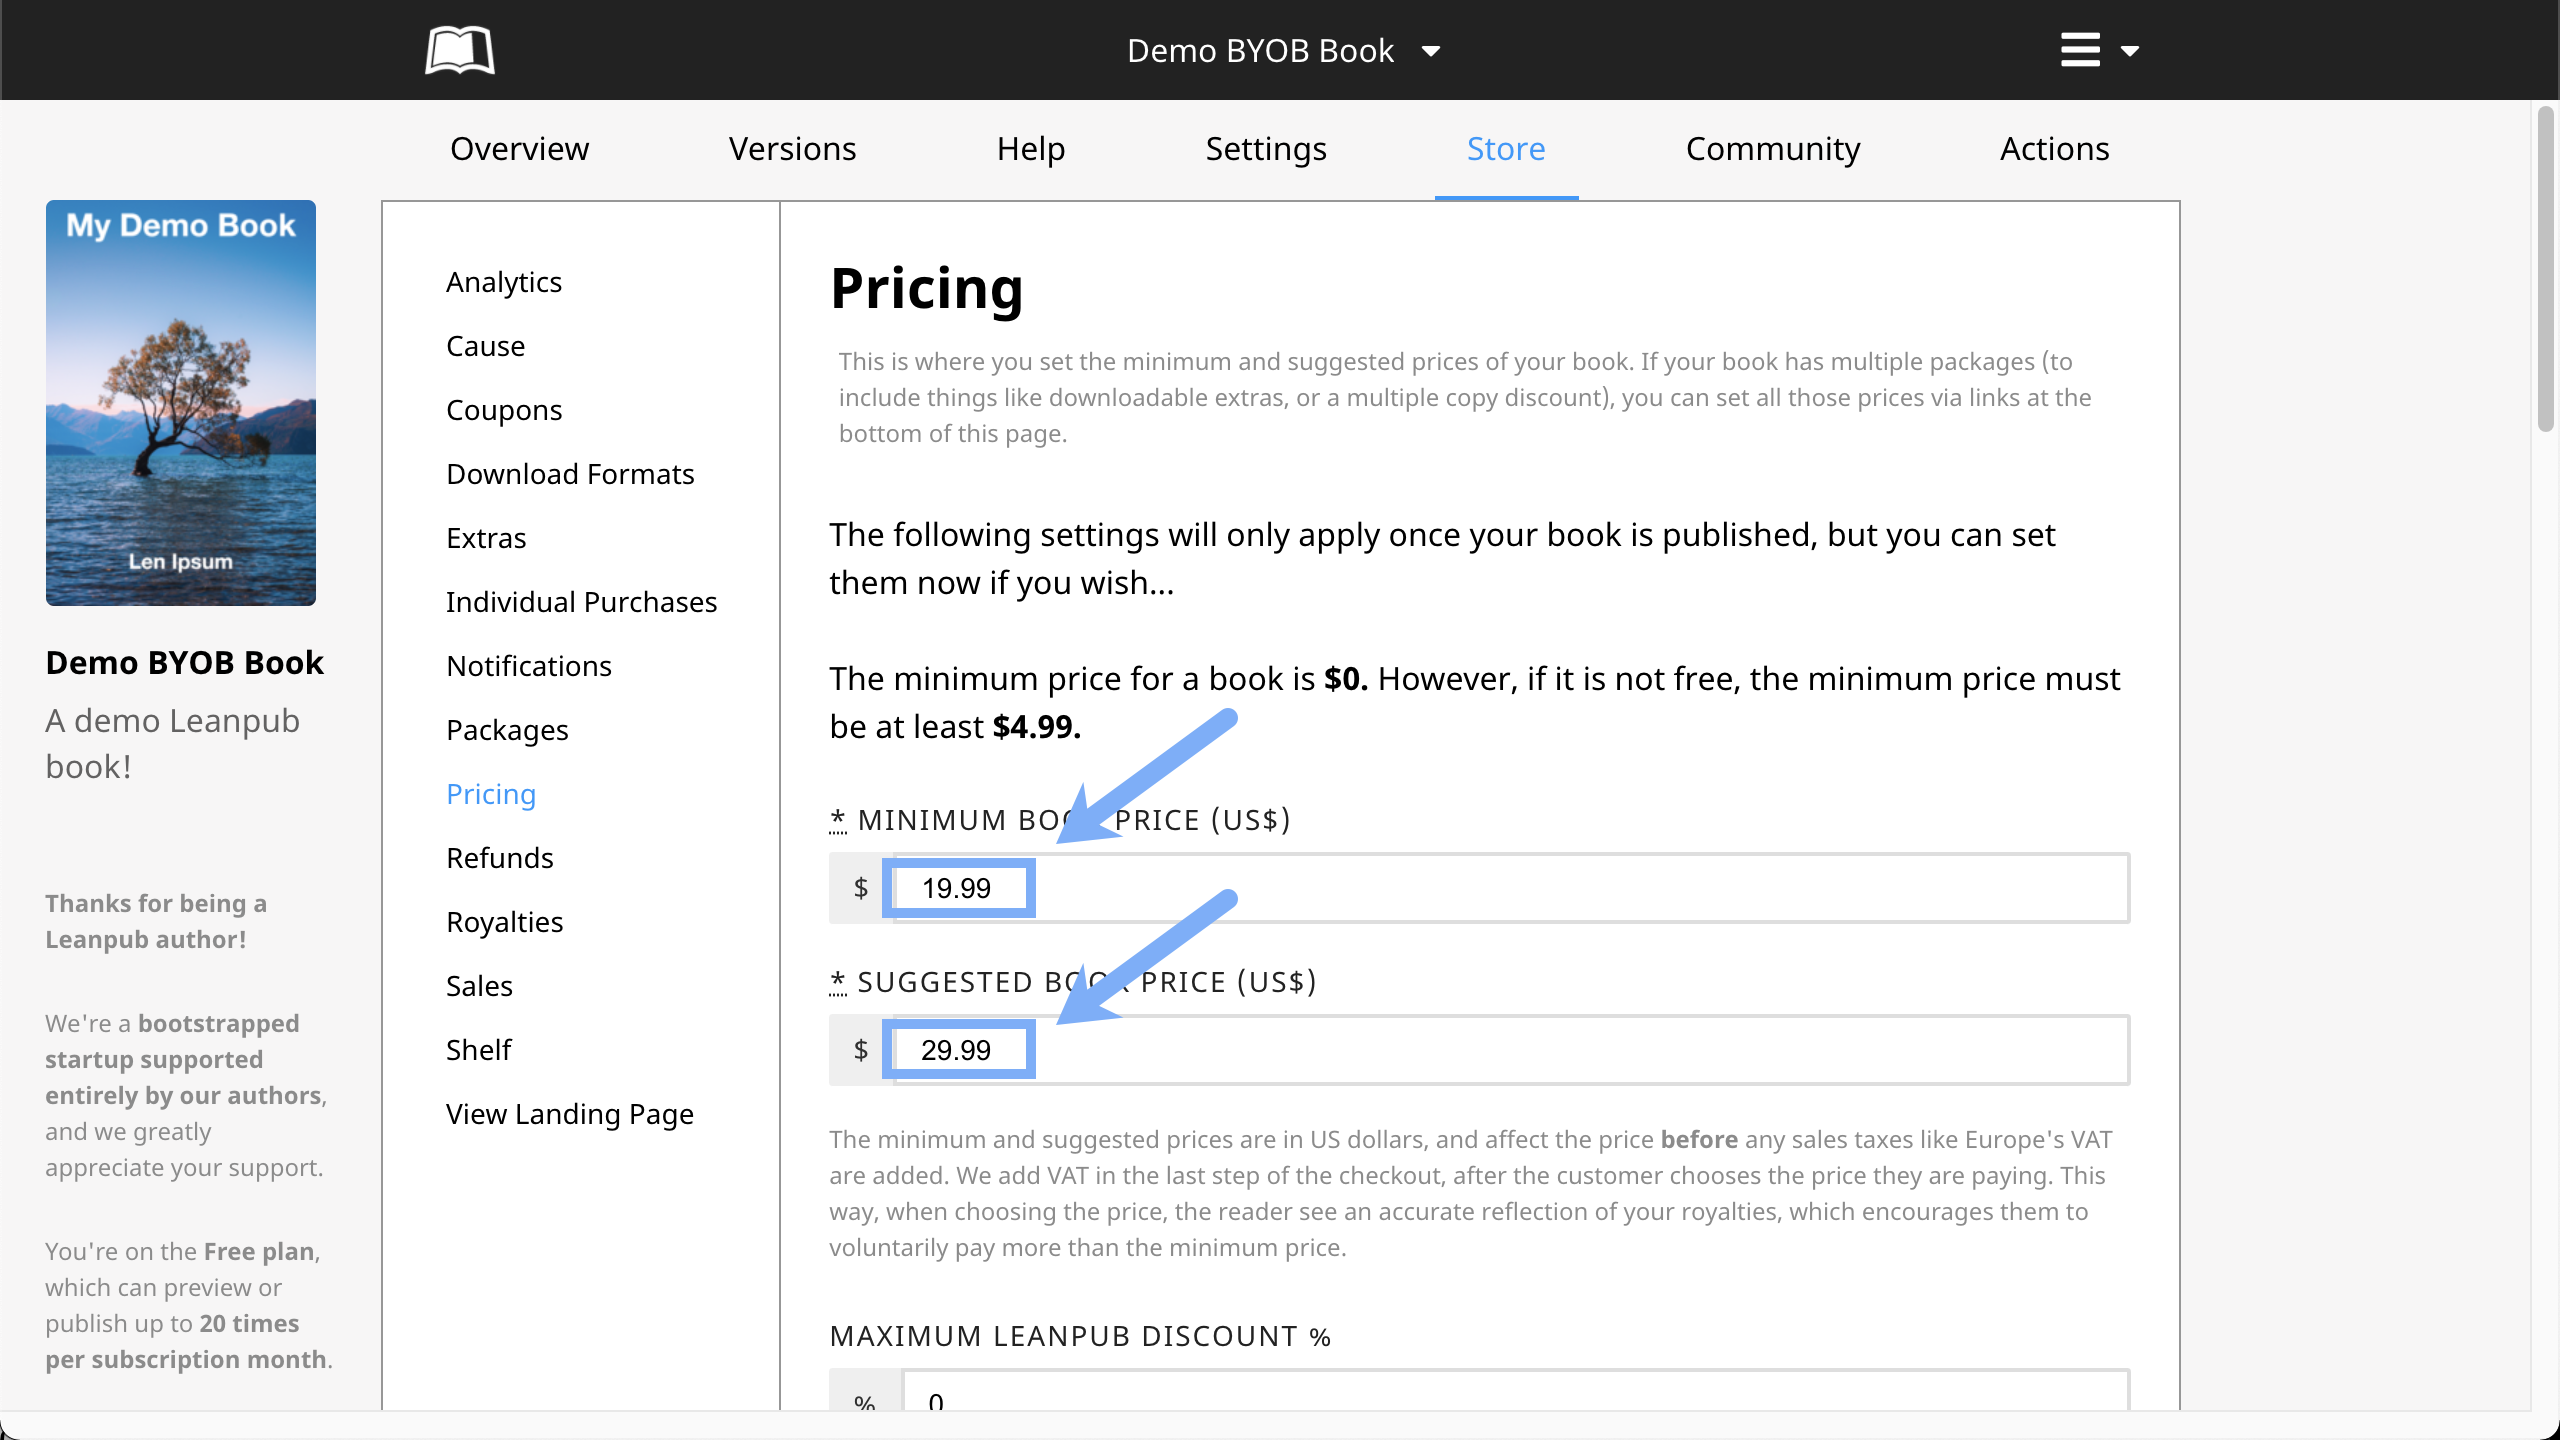Focus the Maximum Leanpub Discount field
Screen dimensions: 2560x1440
click(x=1500, y=1396)
